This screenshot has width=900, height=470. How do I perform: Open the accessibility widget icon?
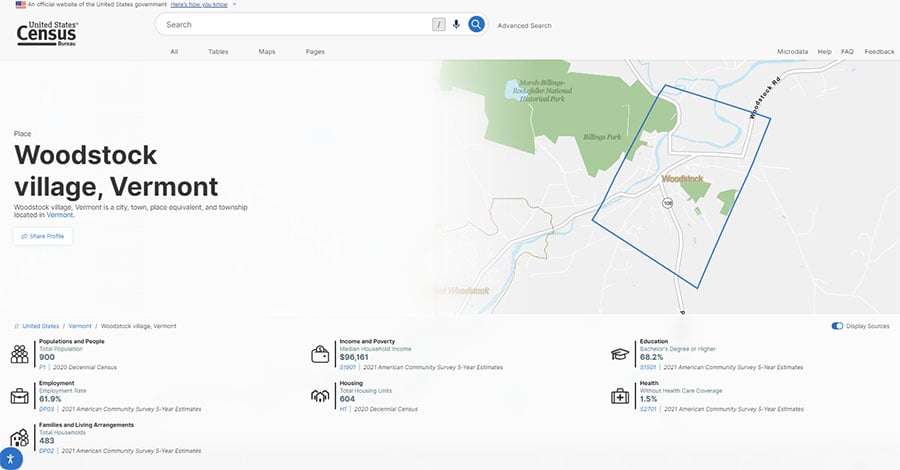pyautogui.click(x=10, y=459)
